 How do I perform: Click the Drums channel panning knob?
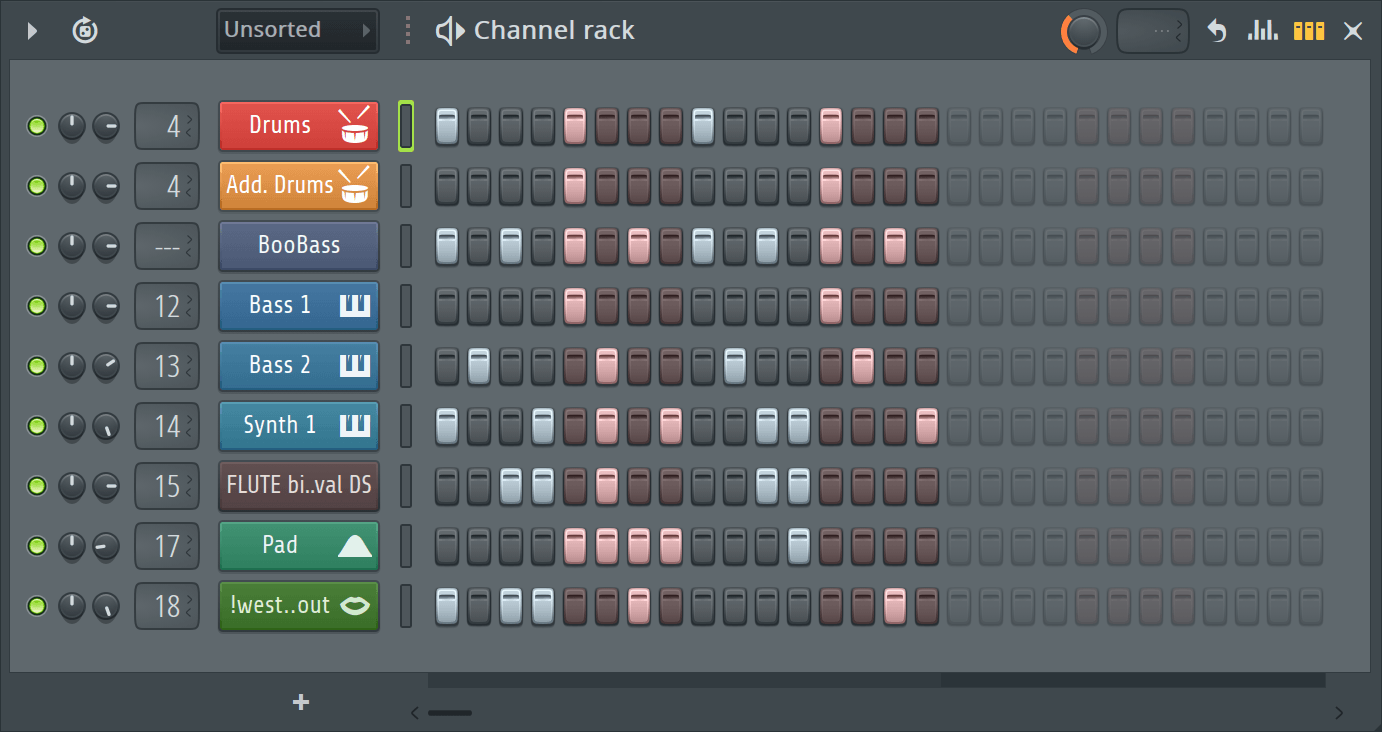tap(72, 127)
